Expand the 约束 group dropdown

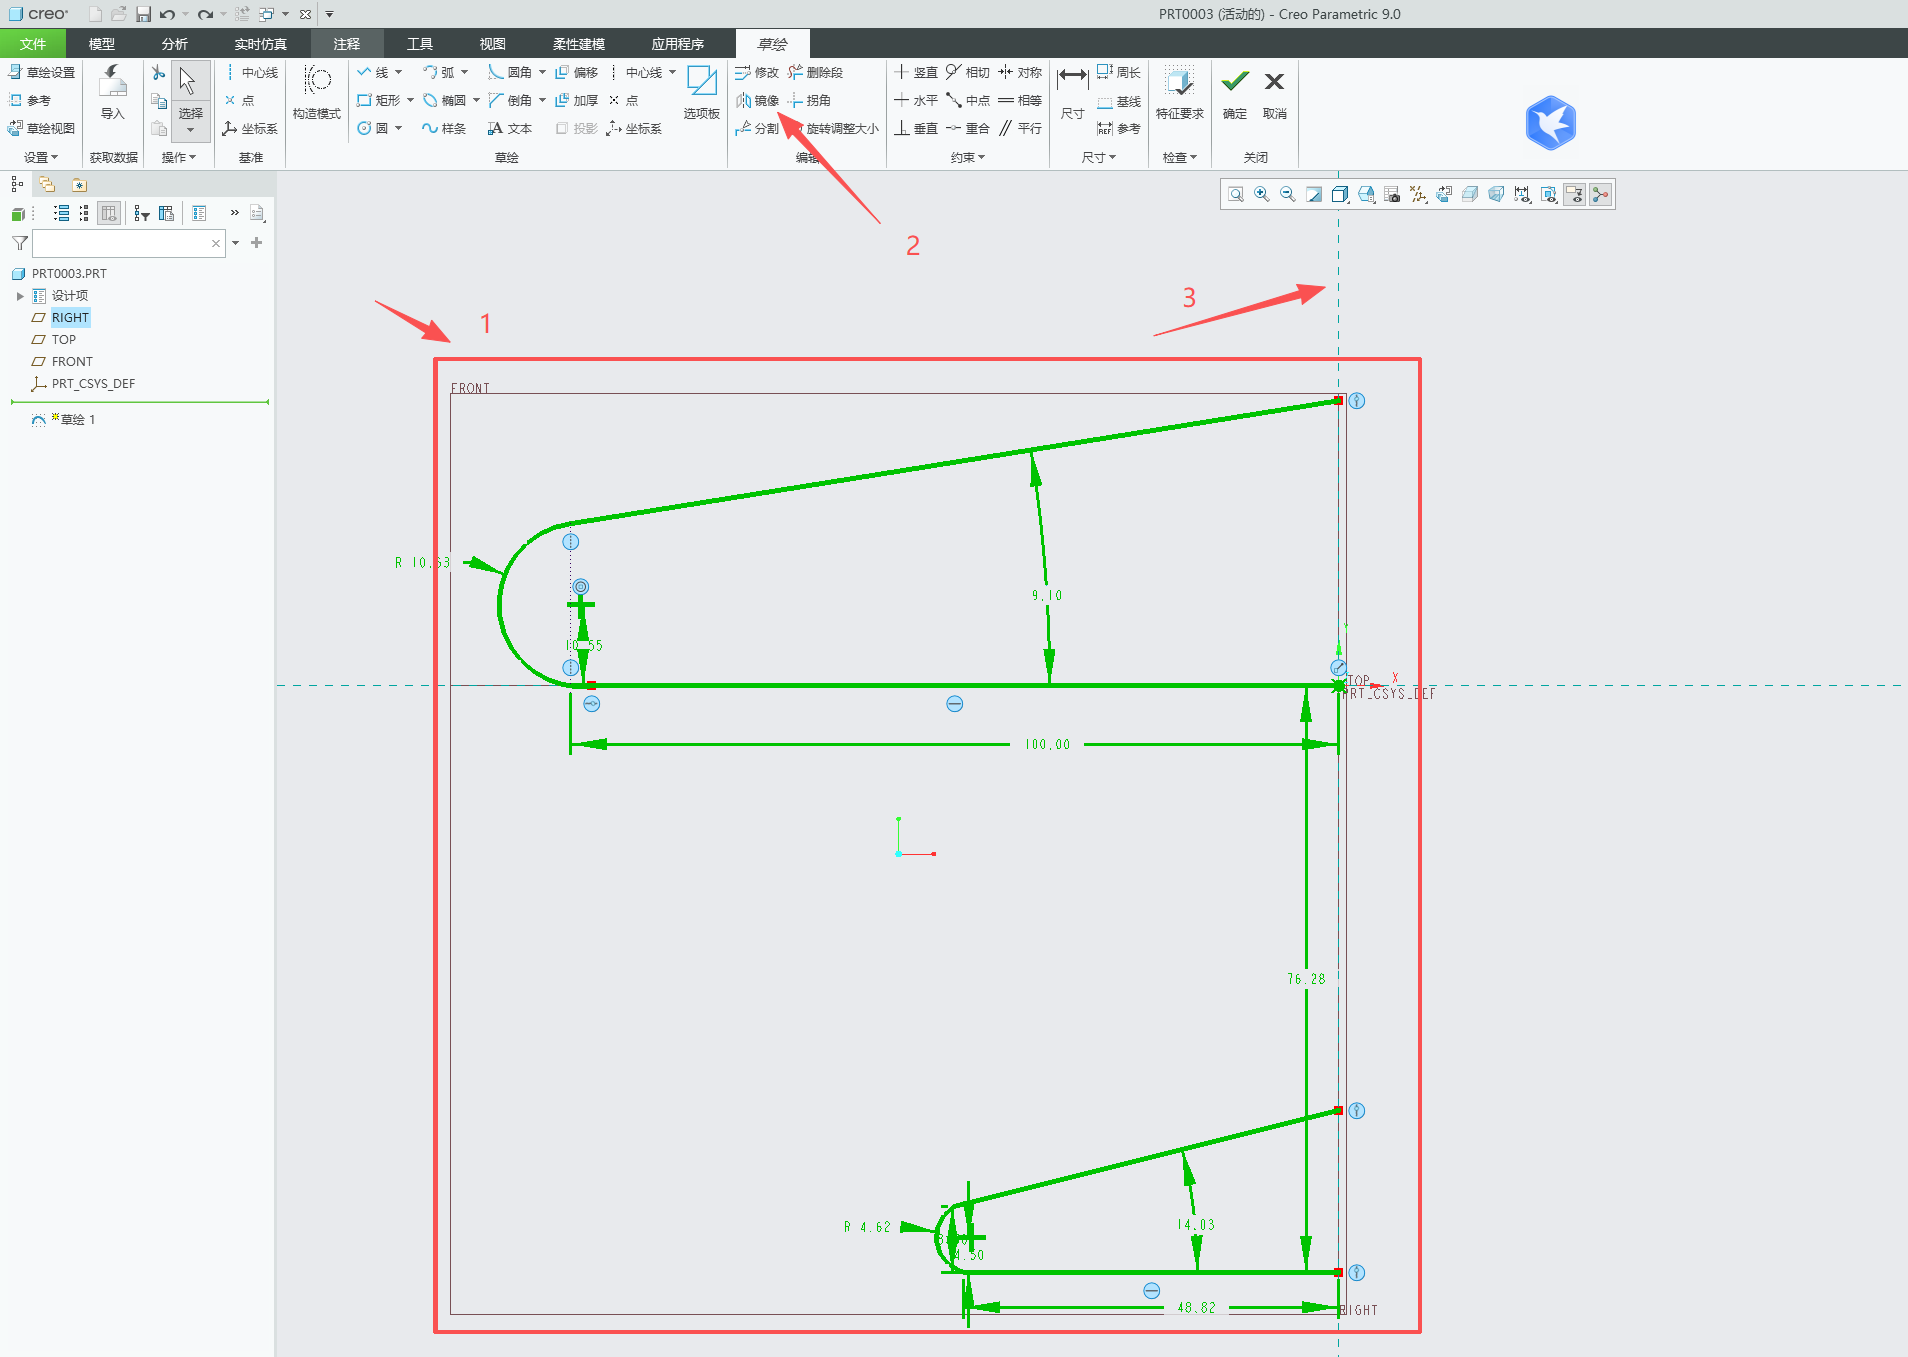click(967, 157)
